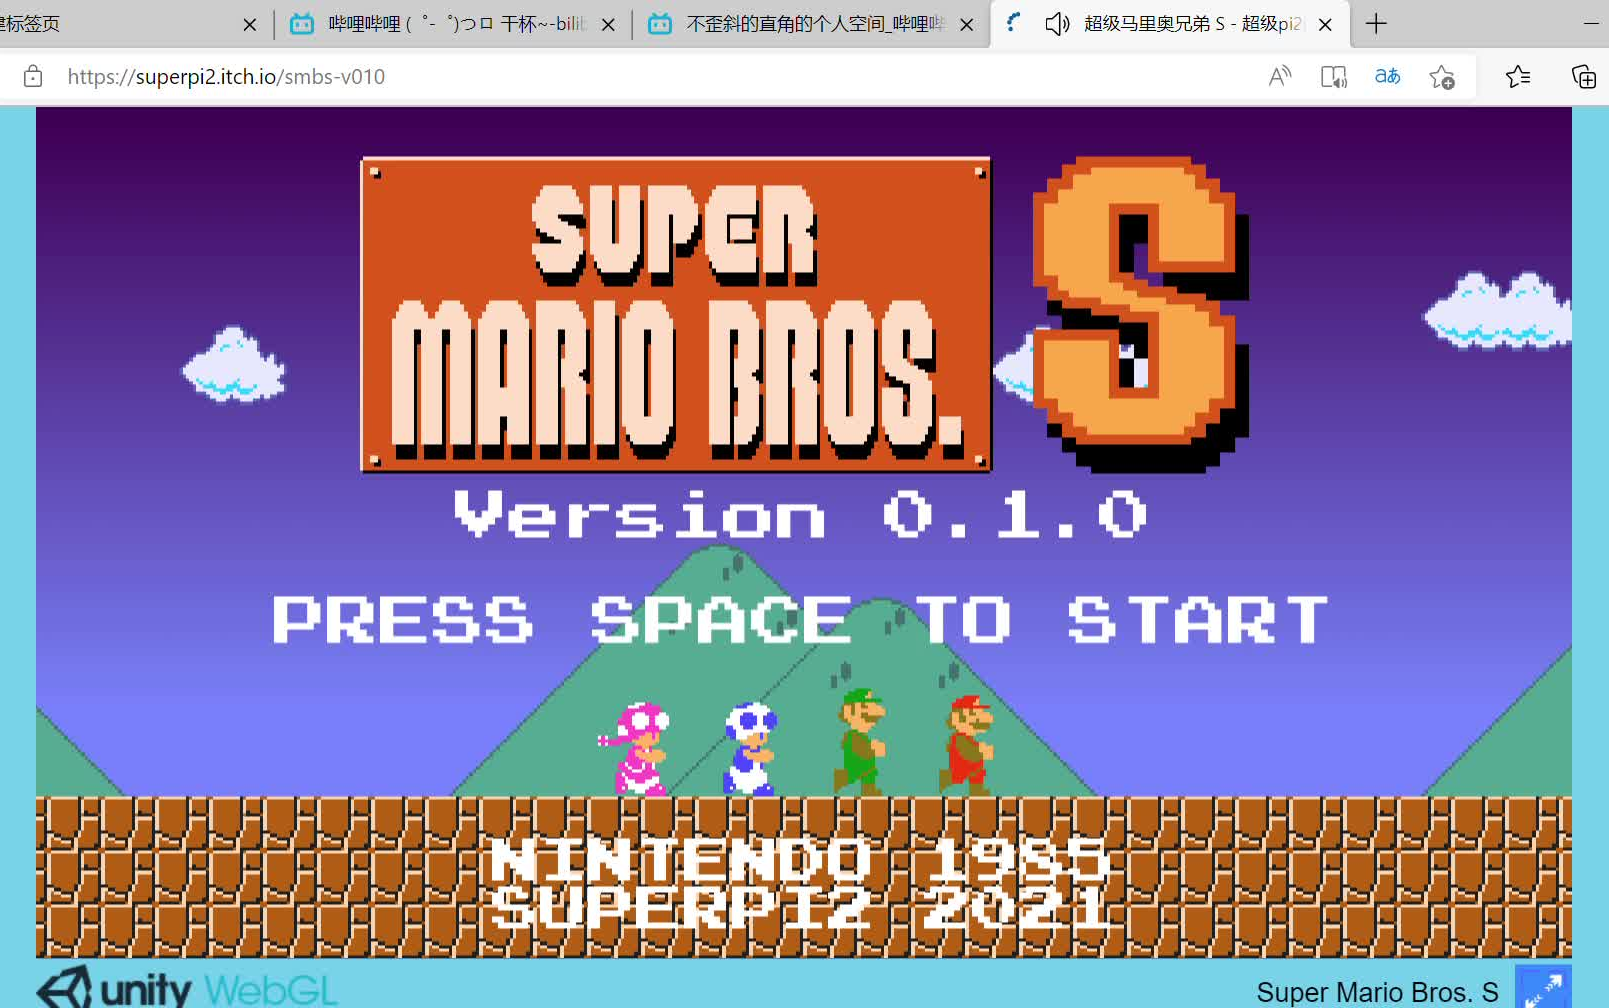View site information lock icon

pyautogui.click(x=33, y=76)
